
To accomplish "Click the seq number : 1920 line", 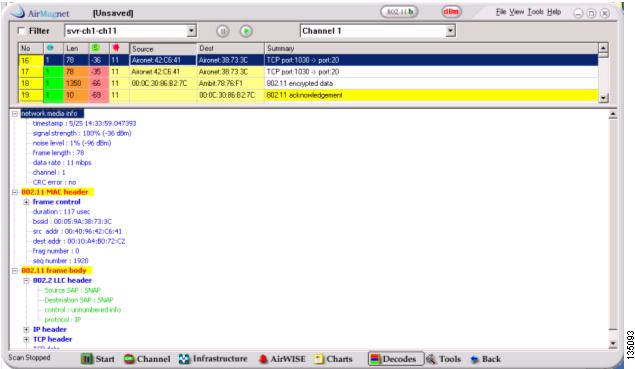I will pyautogui.click(x=60, y=261).
